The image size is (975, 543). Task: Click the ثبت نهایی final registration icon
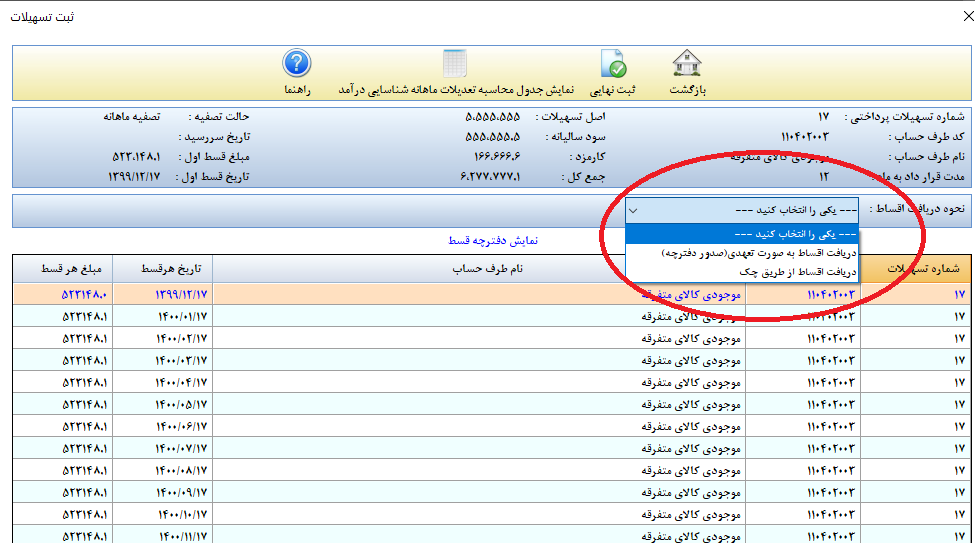pyautogui.click(x=613, y=63)
